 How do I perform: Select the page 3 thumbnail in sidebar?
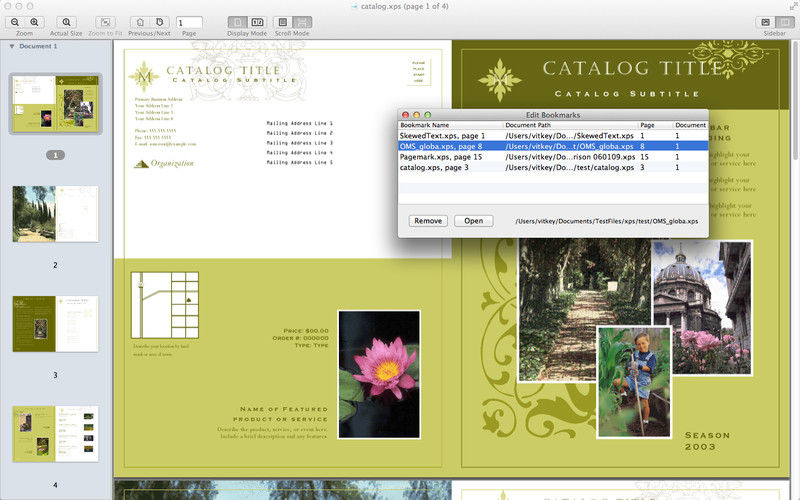pyautogui.click(x=55, y=324)
